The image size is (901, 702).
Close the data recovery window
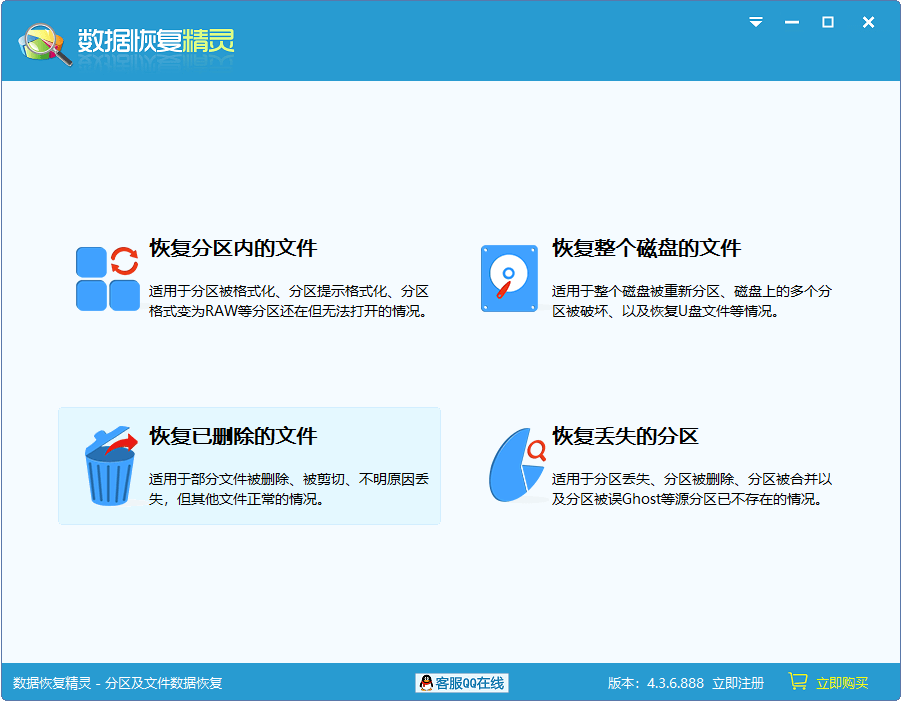868,22
